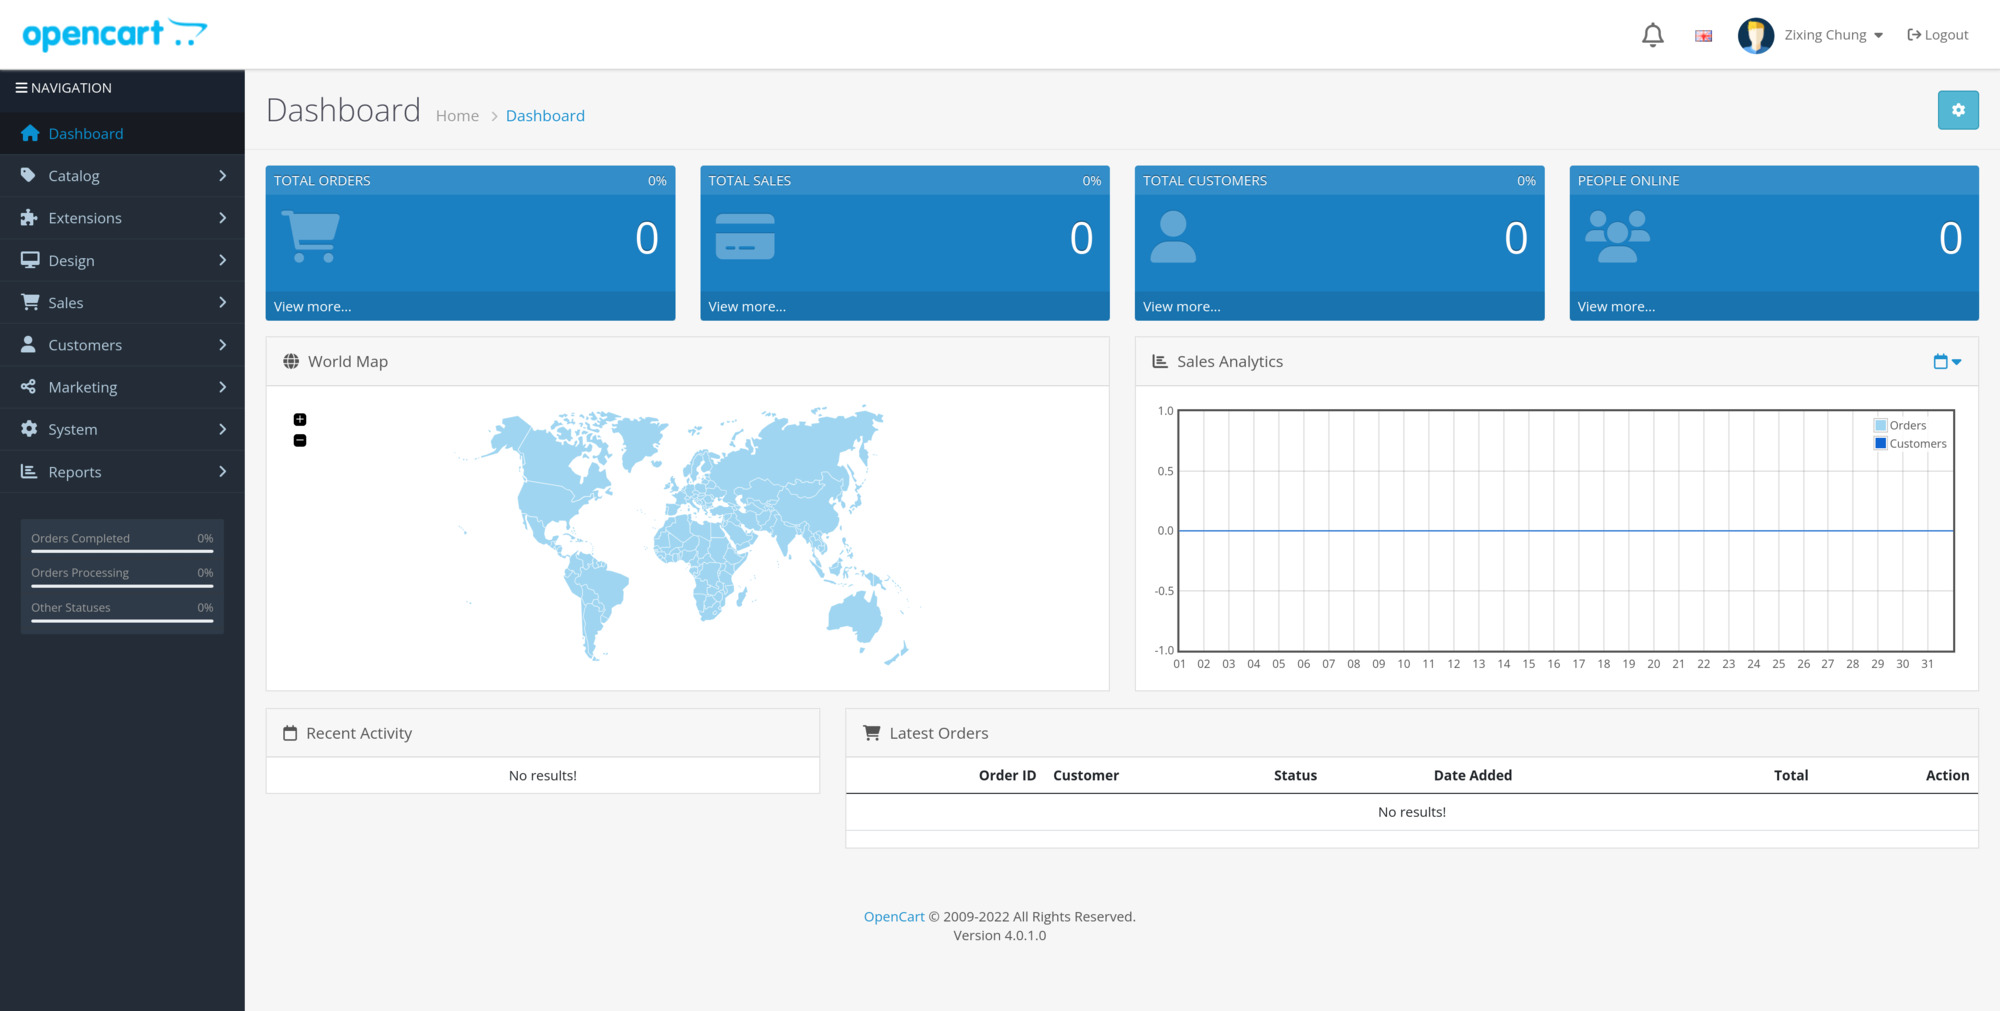Select Dashboard in the sidebar menu
Screen dimensions: 2000x1011
[x=85, y=133]
